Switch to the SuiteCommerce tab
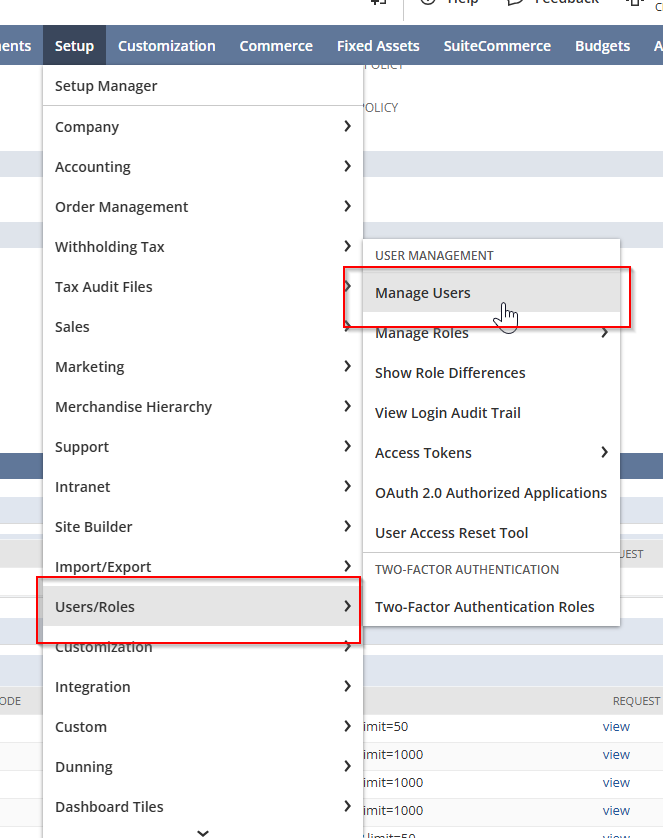Viewport: 663px width, 838px height. [x=497, y=45]
